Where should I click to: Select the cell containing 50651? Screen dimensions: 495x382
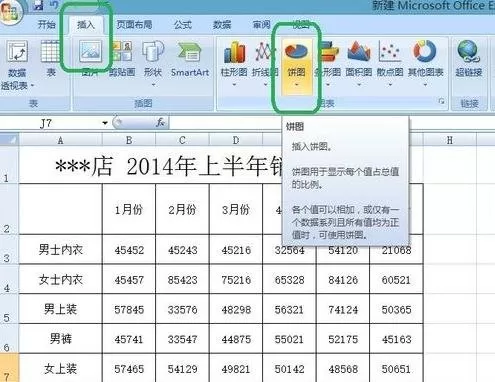396,369
